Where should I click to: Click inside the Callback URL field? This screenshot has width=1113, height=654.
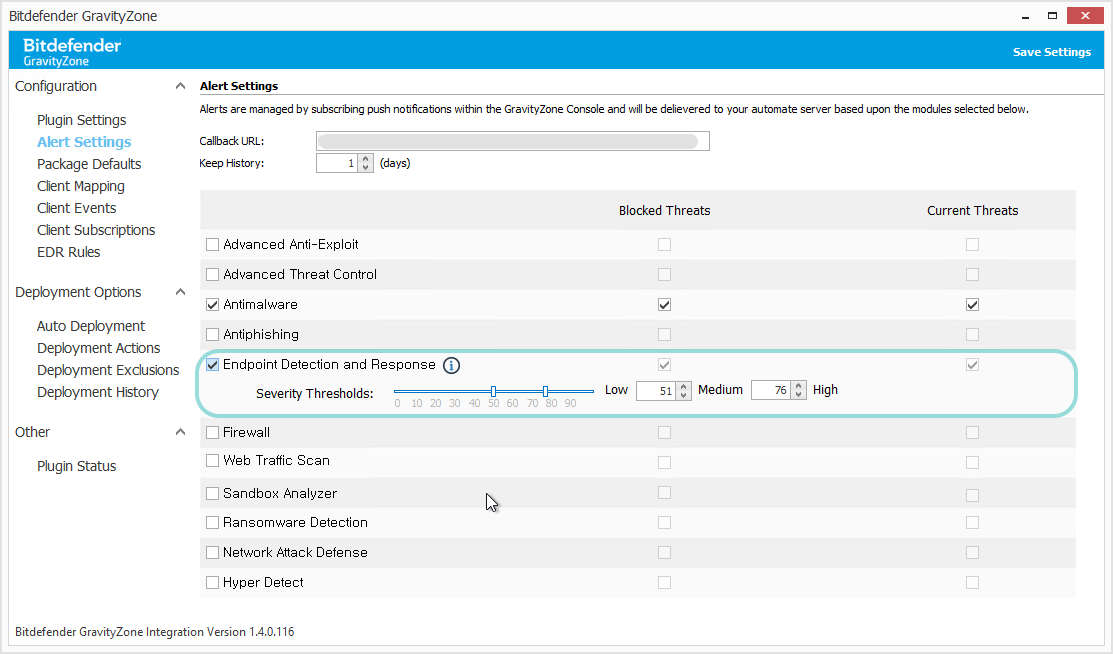pos(512,140)
